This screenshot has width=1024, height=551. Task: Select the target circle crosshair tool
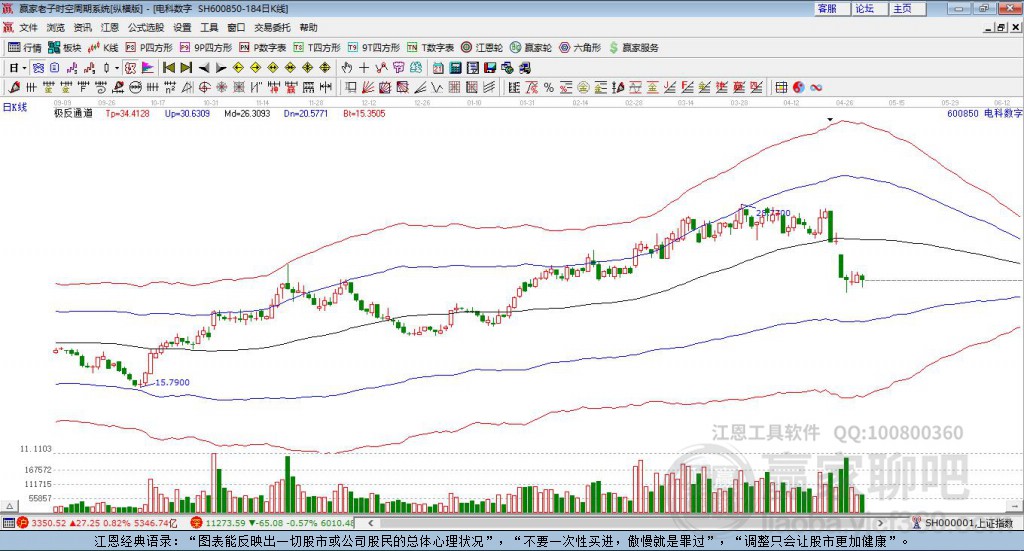tap(204, 87)
